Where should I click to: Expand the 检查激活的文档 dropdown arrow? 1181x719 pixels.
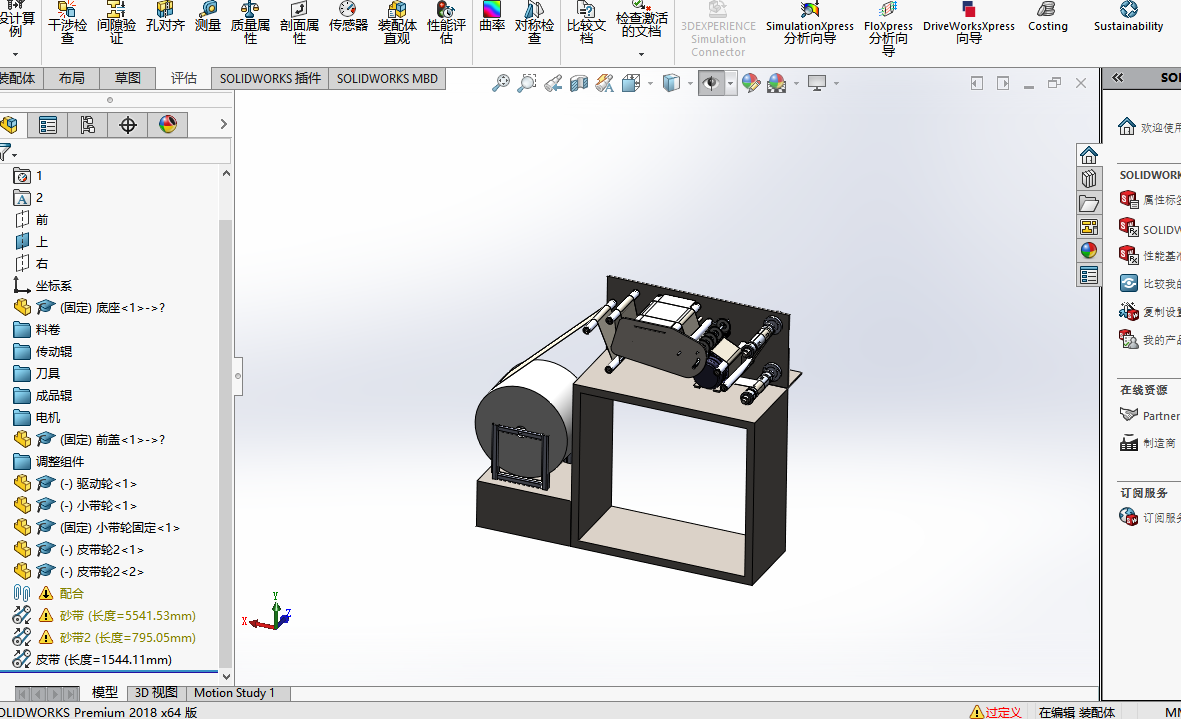click(641, 54)
